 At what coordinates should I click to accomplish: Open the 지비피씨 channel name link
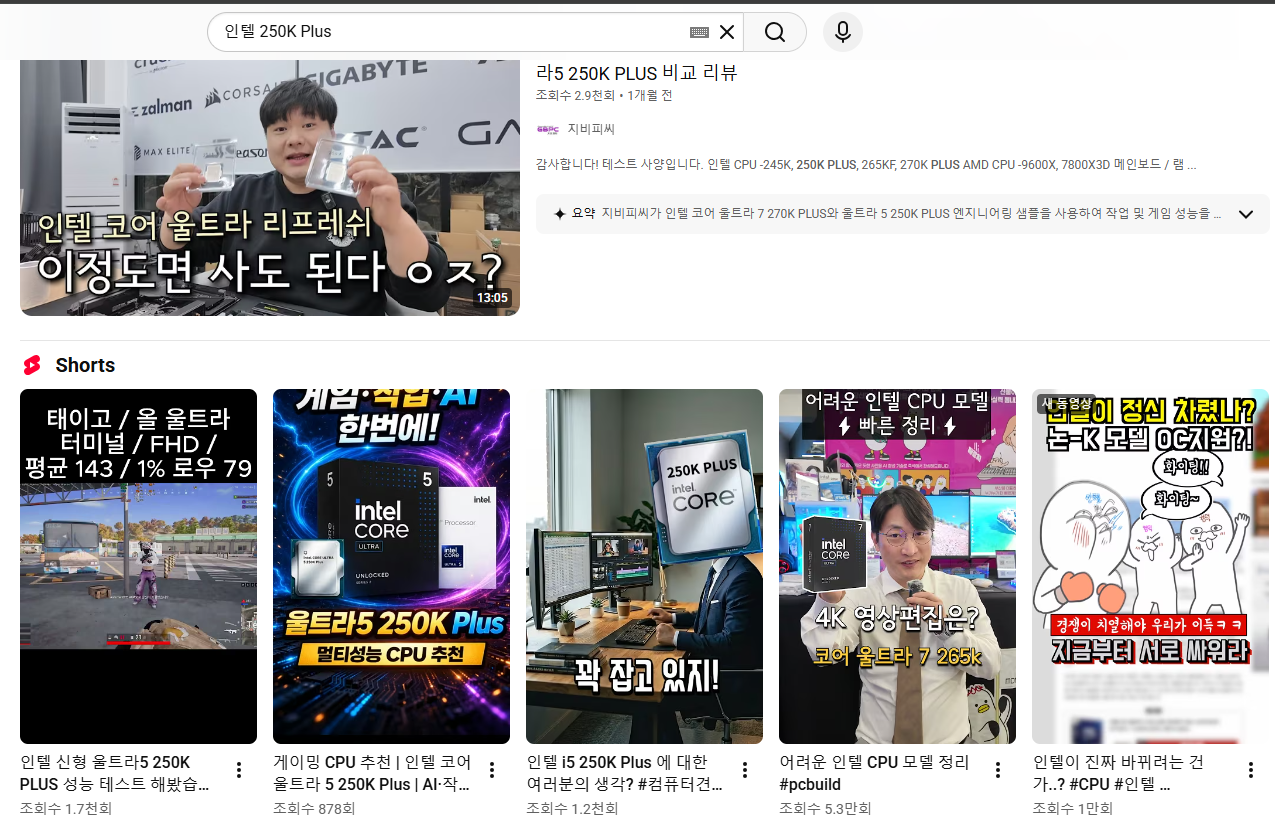[x=591, y=129]
